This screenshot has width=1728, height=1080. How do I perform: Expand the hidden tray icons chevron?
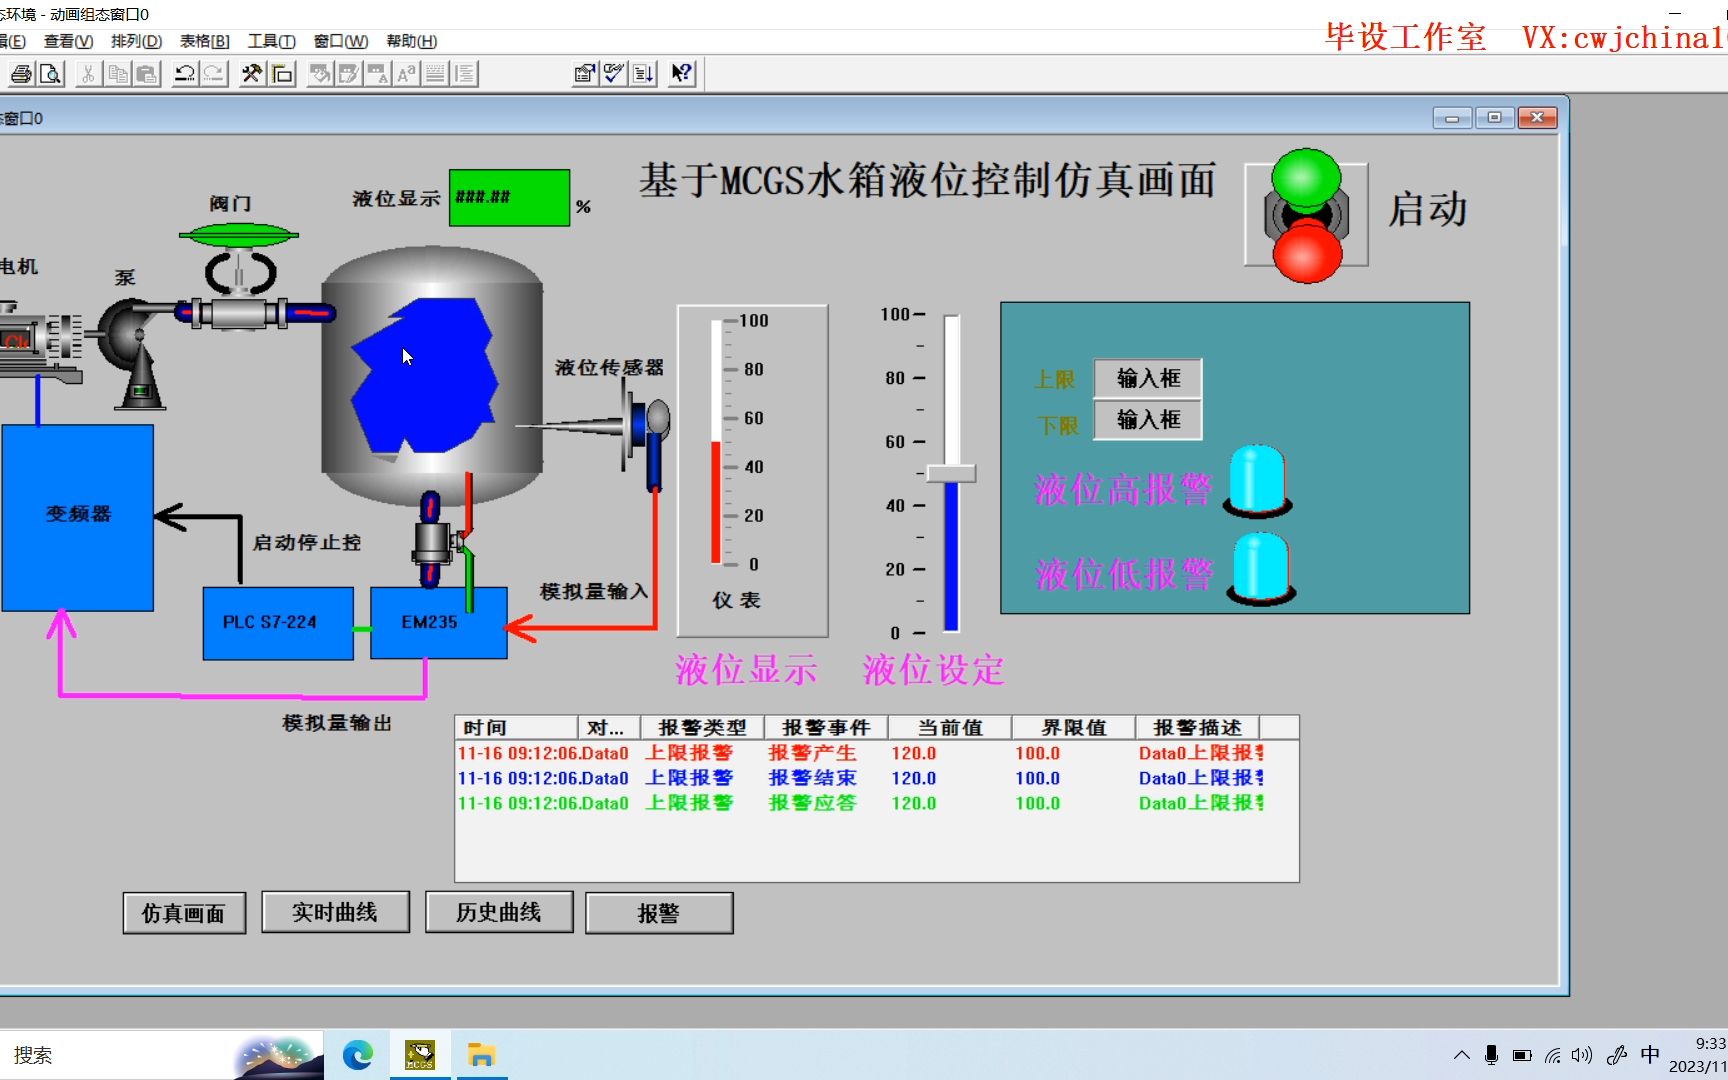[1461, 1055]
